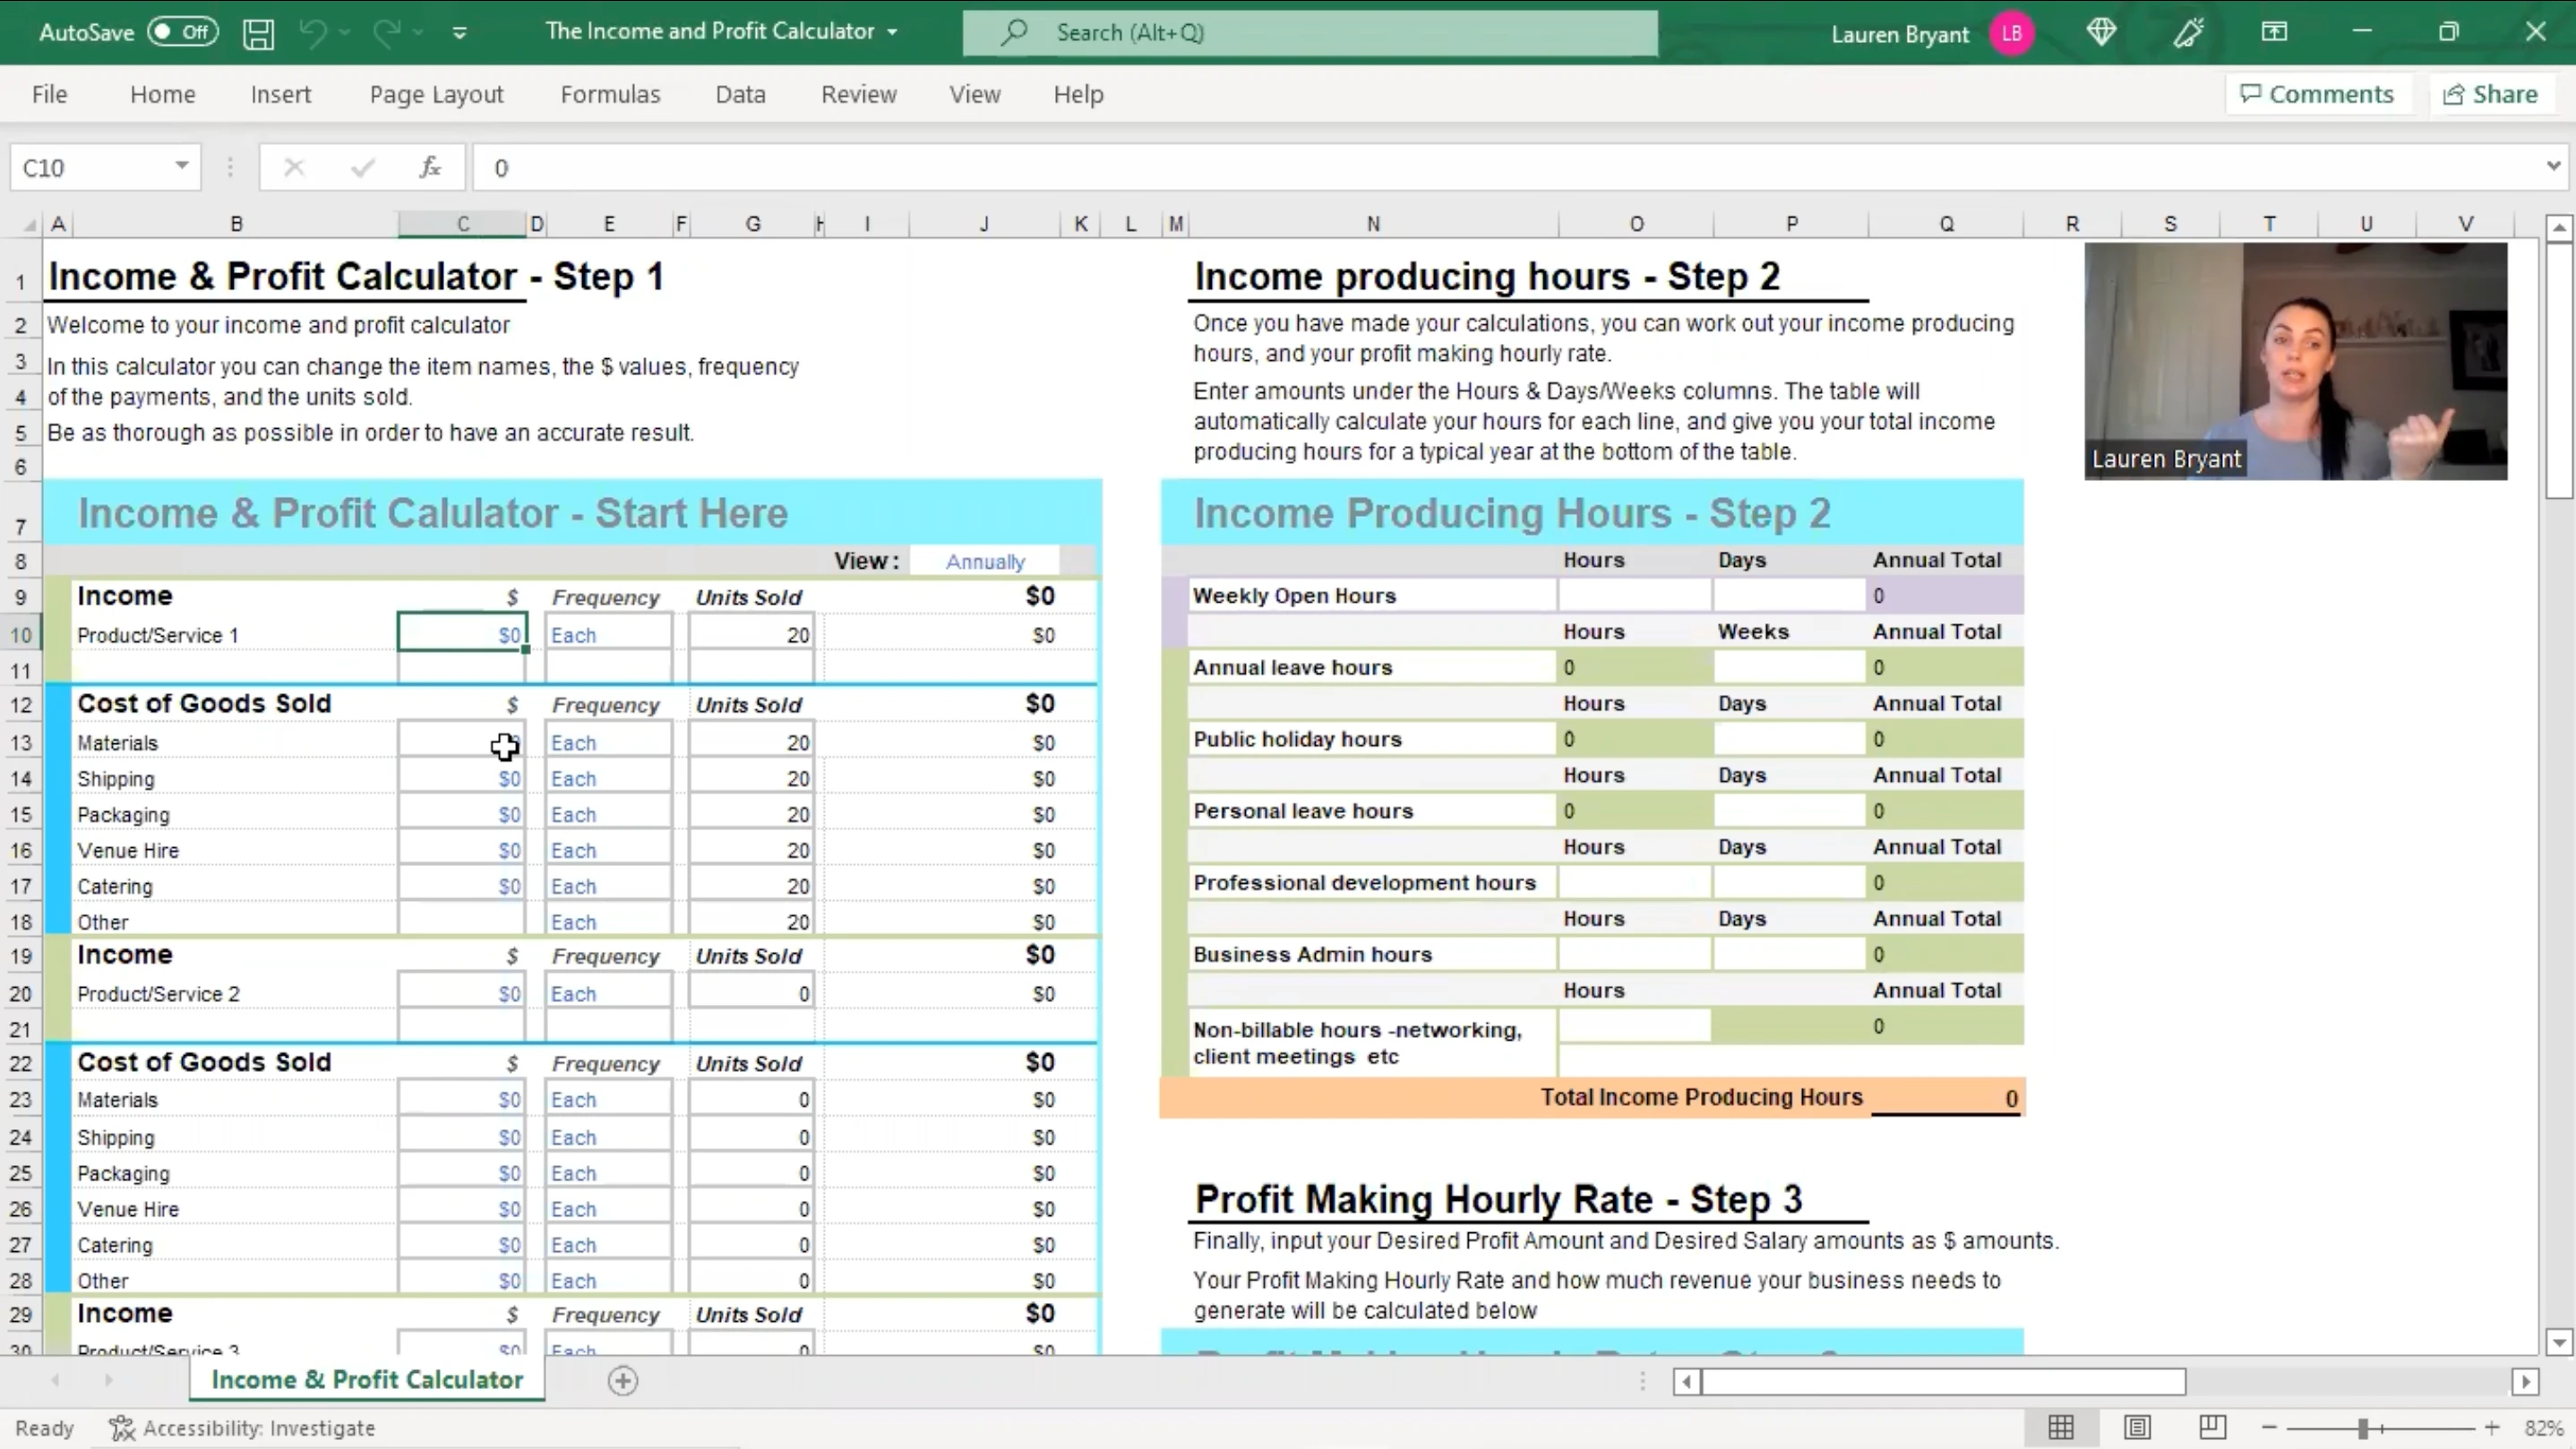Click the New Sheet plus icon
The width and height of the screenshot is (2576, 1449).
click(622, 1380)
